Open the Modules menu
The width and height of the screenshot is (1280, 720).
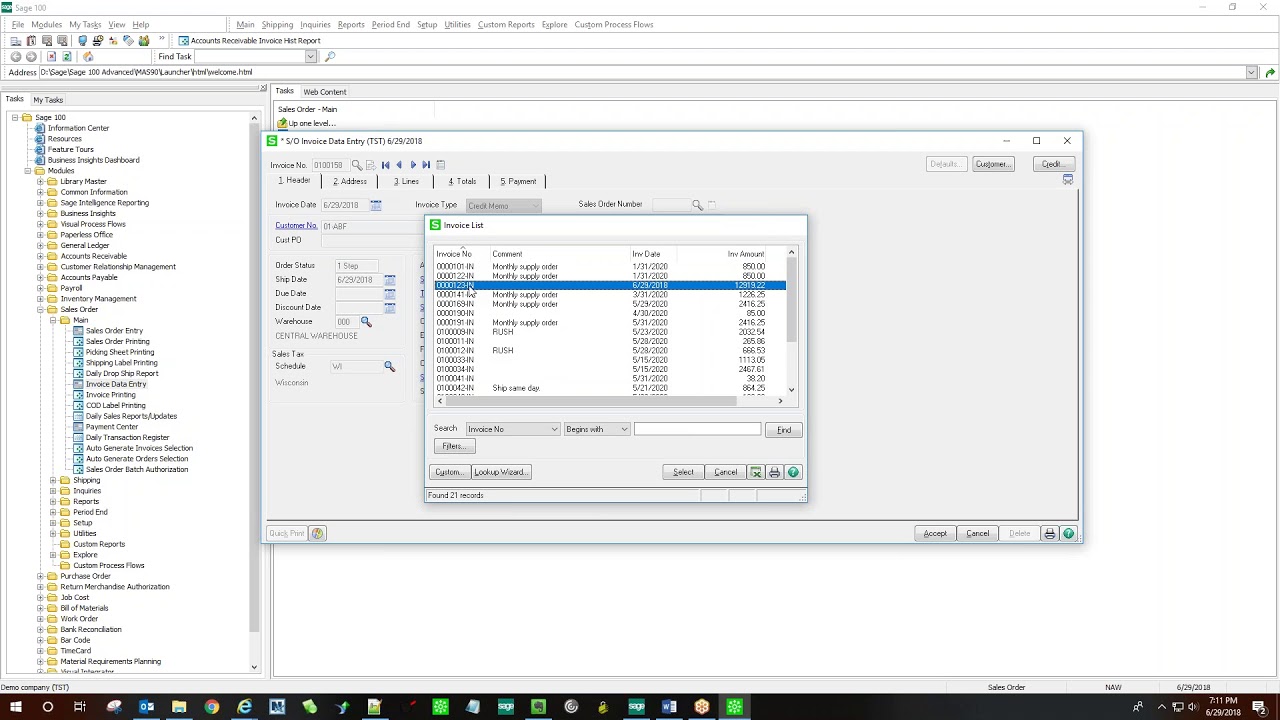click(x=46, y=24)
